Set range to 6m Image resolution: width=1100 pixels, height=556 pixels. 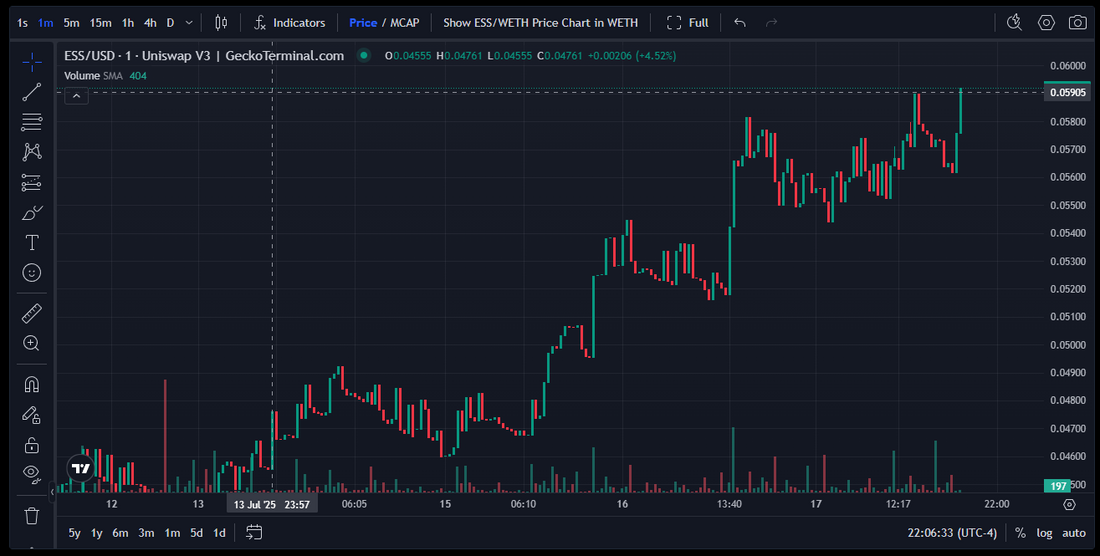(x=121, y=533)
